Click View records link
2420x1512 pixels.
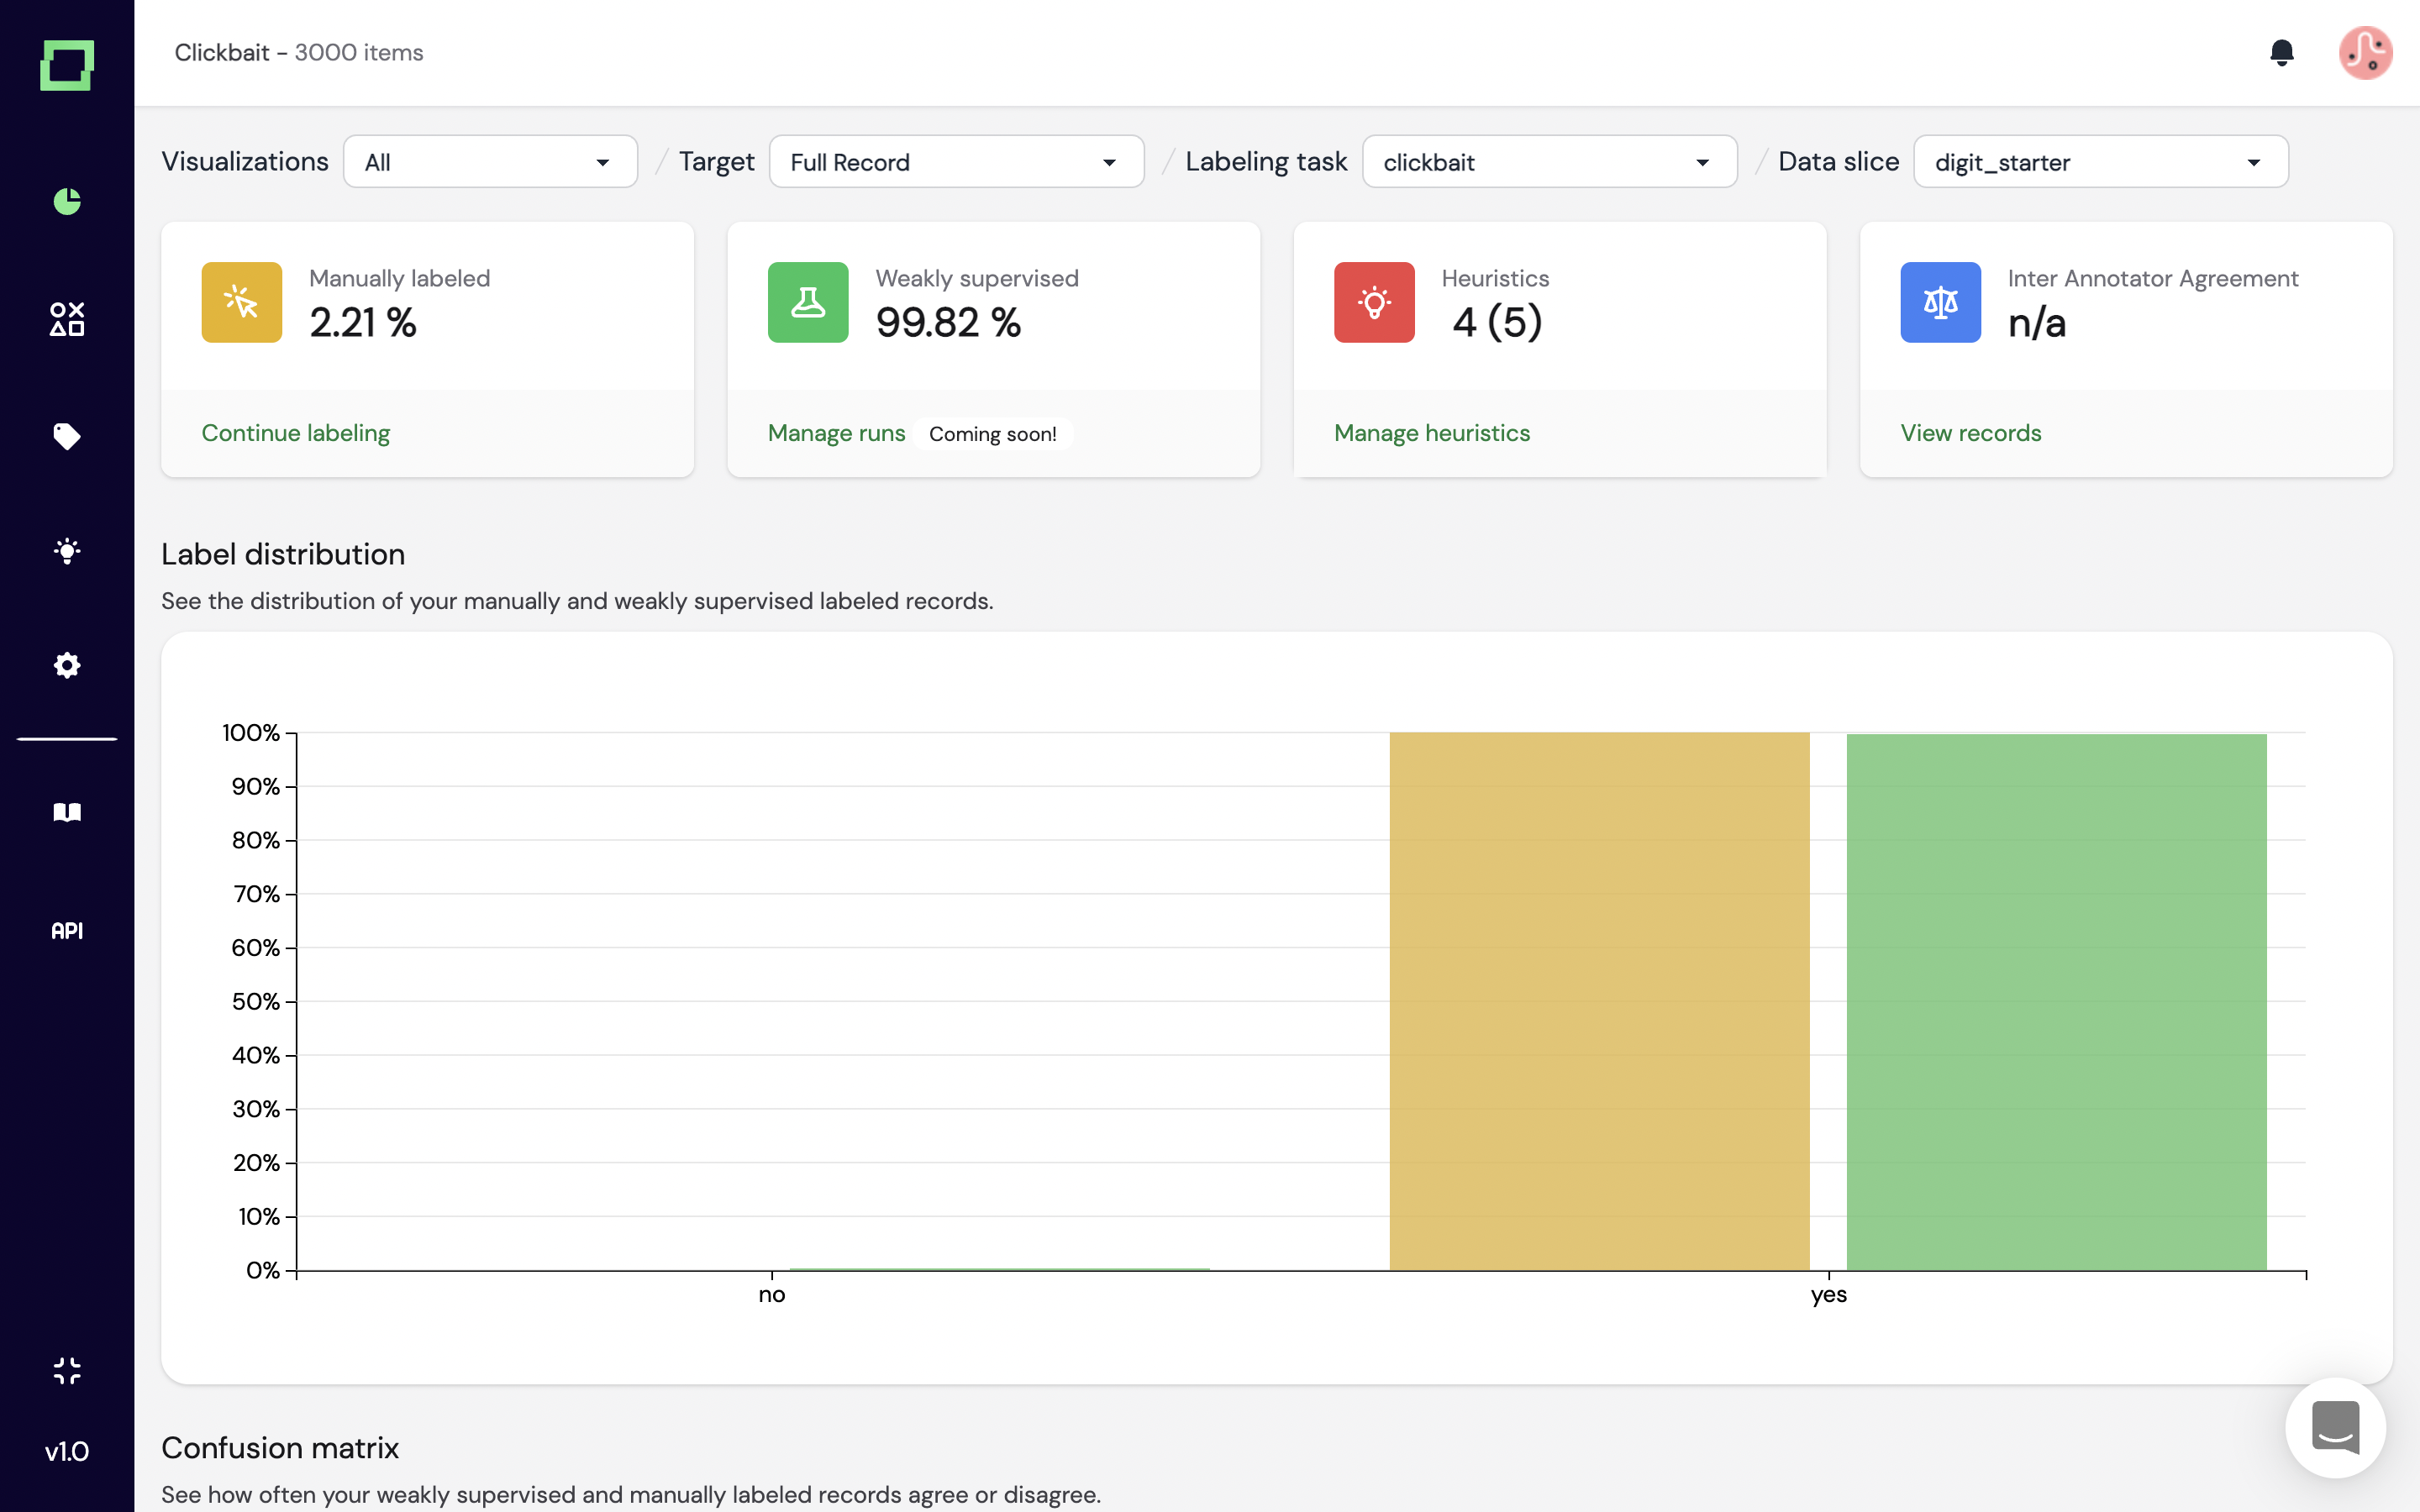[1970, 433]
